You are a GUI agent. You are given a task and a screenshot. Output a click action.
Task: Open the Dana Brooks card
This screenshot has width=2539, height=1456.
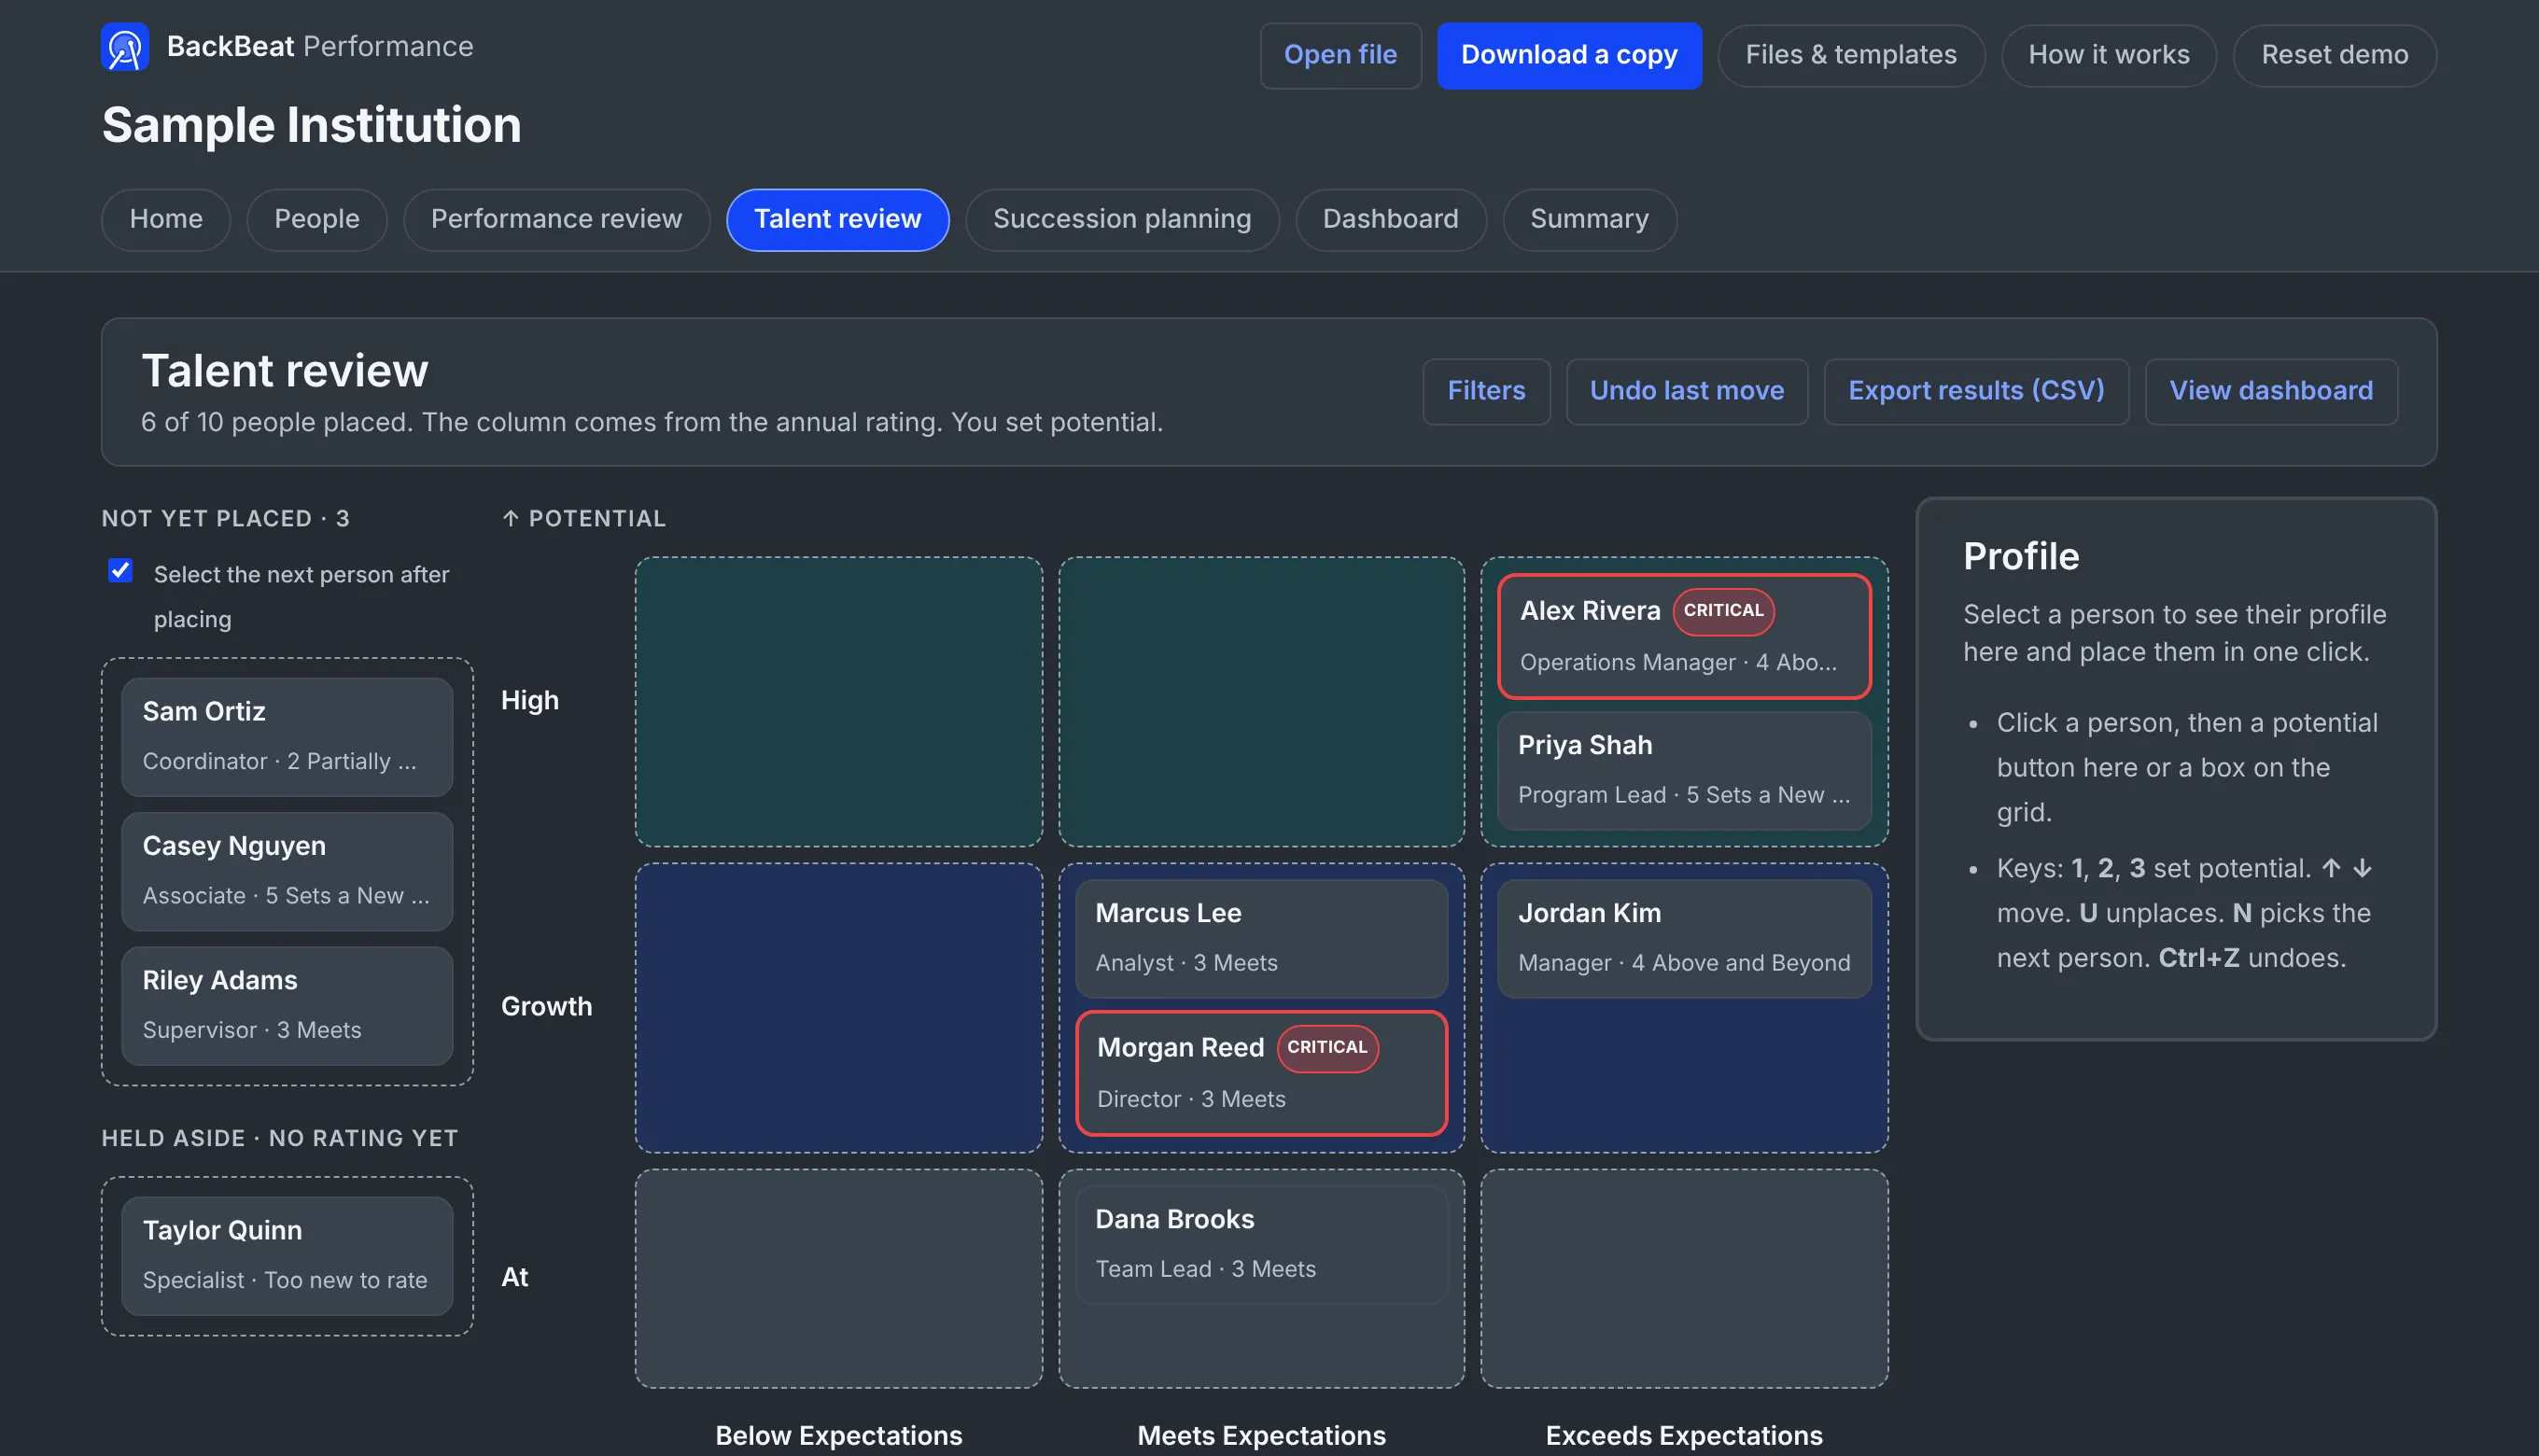click(1261, 1245)
